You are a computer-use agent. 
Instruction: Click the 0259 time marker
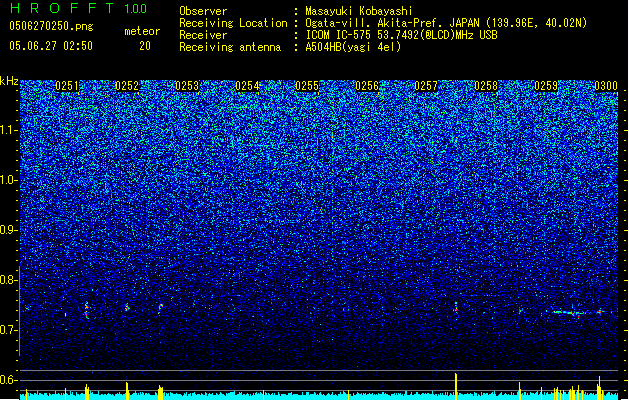(546, 86)
